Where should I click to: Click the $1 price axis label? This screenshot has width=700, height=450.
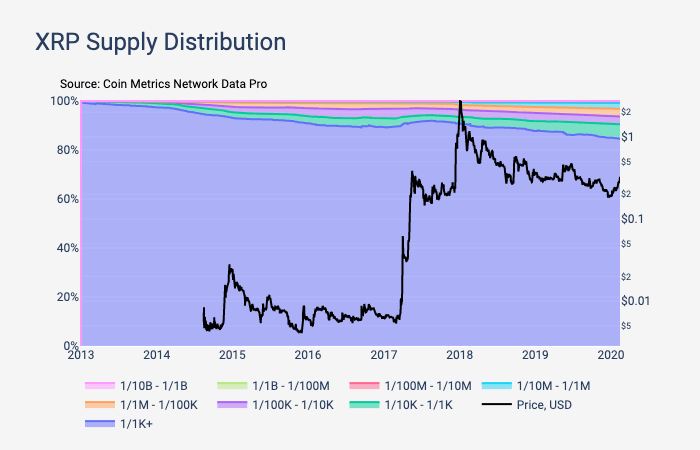629,136
